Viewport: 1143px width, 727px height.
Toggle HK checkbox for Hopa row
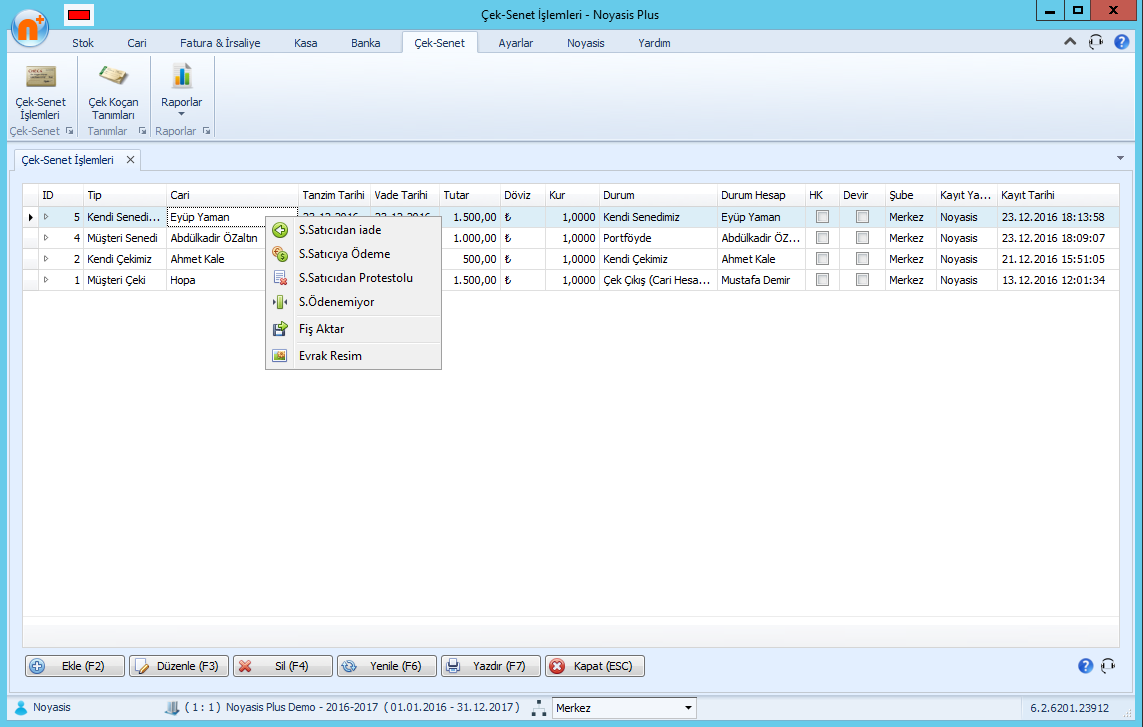pos(822,280)
